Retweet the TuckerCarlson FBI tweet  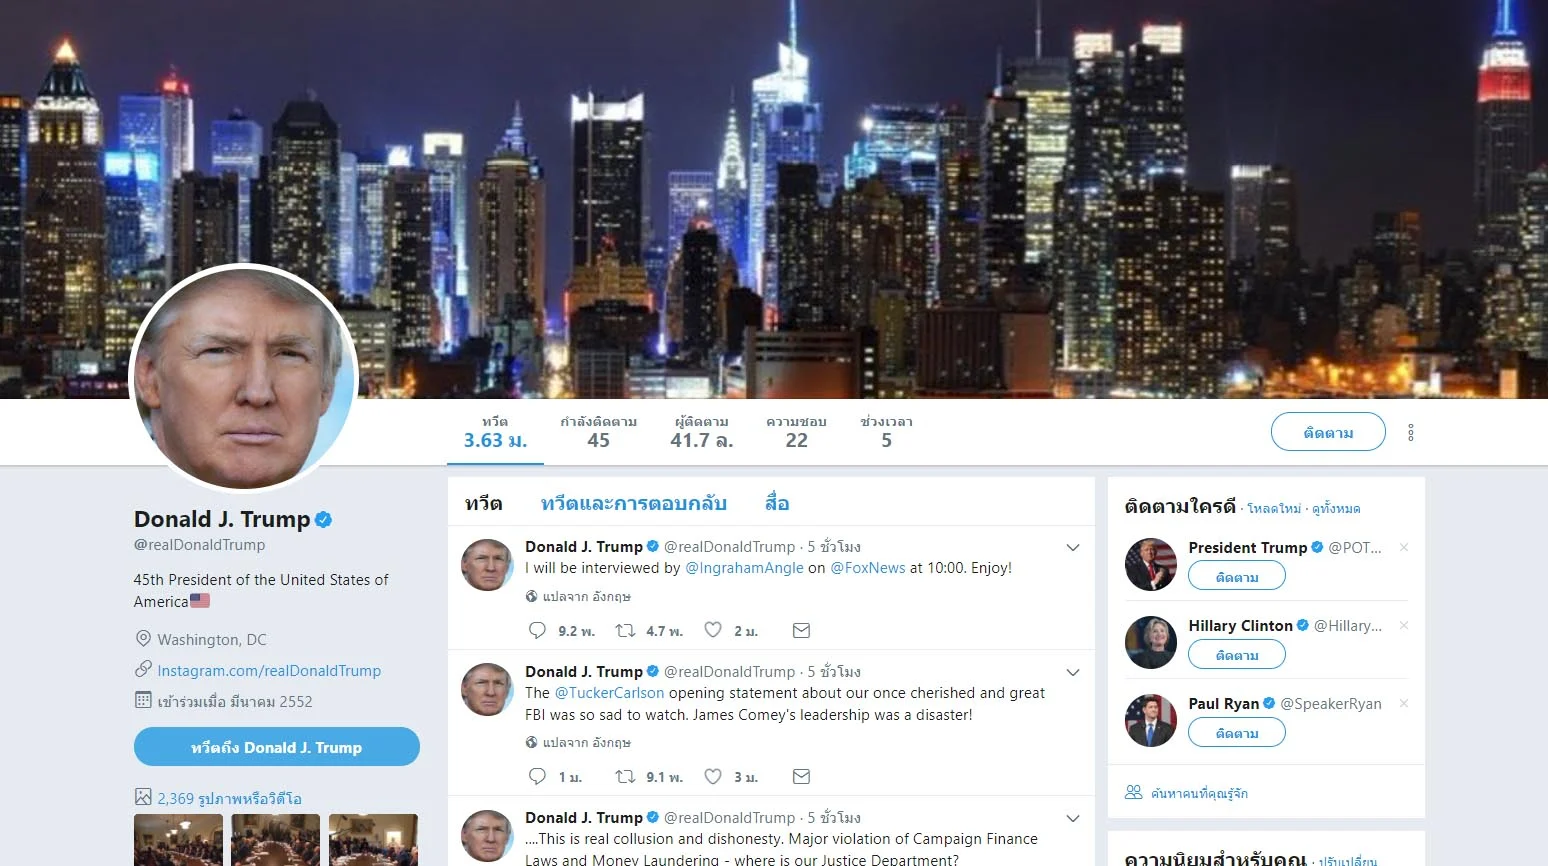tap(625, 776)
